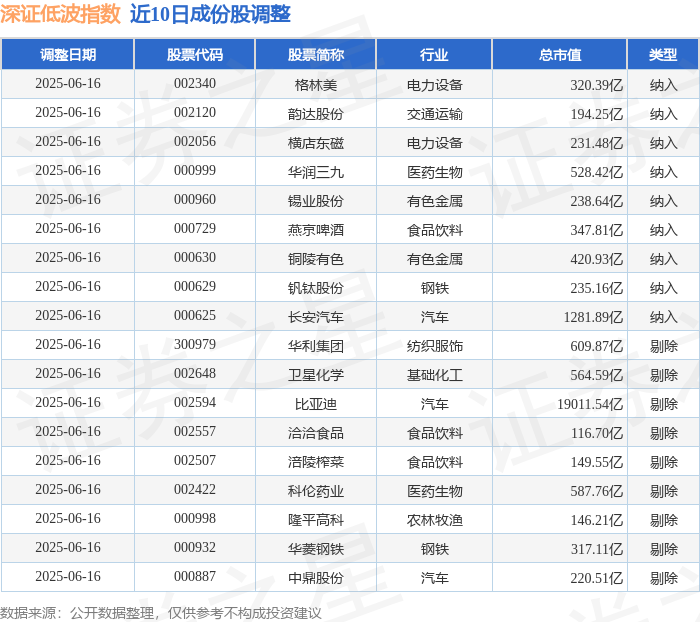Click stock name 洽洽食品

(x=316, y=433)
